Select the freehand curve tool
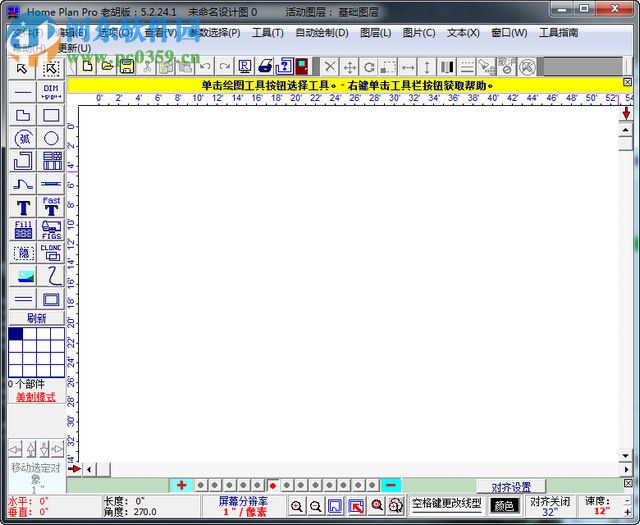 coord(51,276)
